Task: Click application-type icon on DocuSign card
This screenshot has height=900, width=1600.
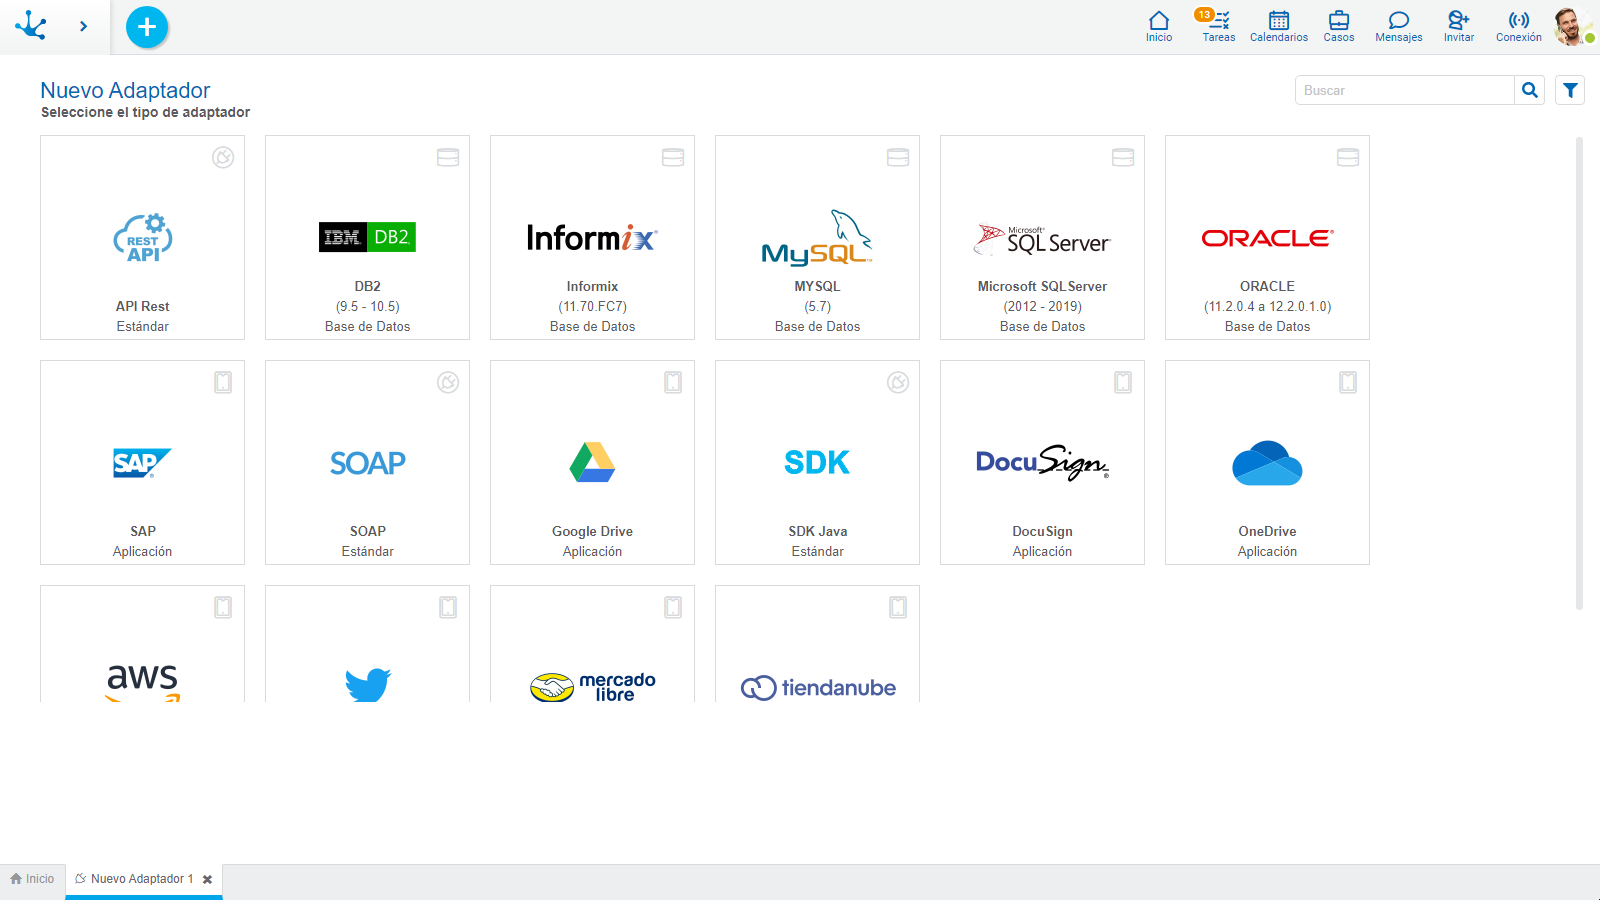Action: (1123, 382)
